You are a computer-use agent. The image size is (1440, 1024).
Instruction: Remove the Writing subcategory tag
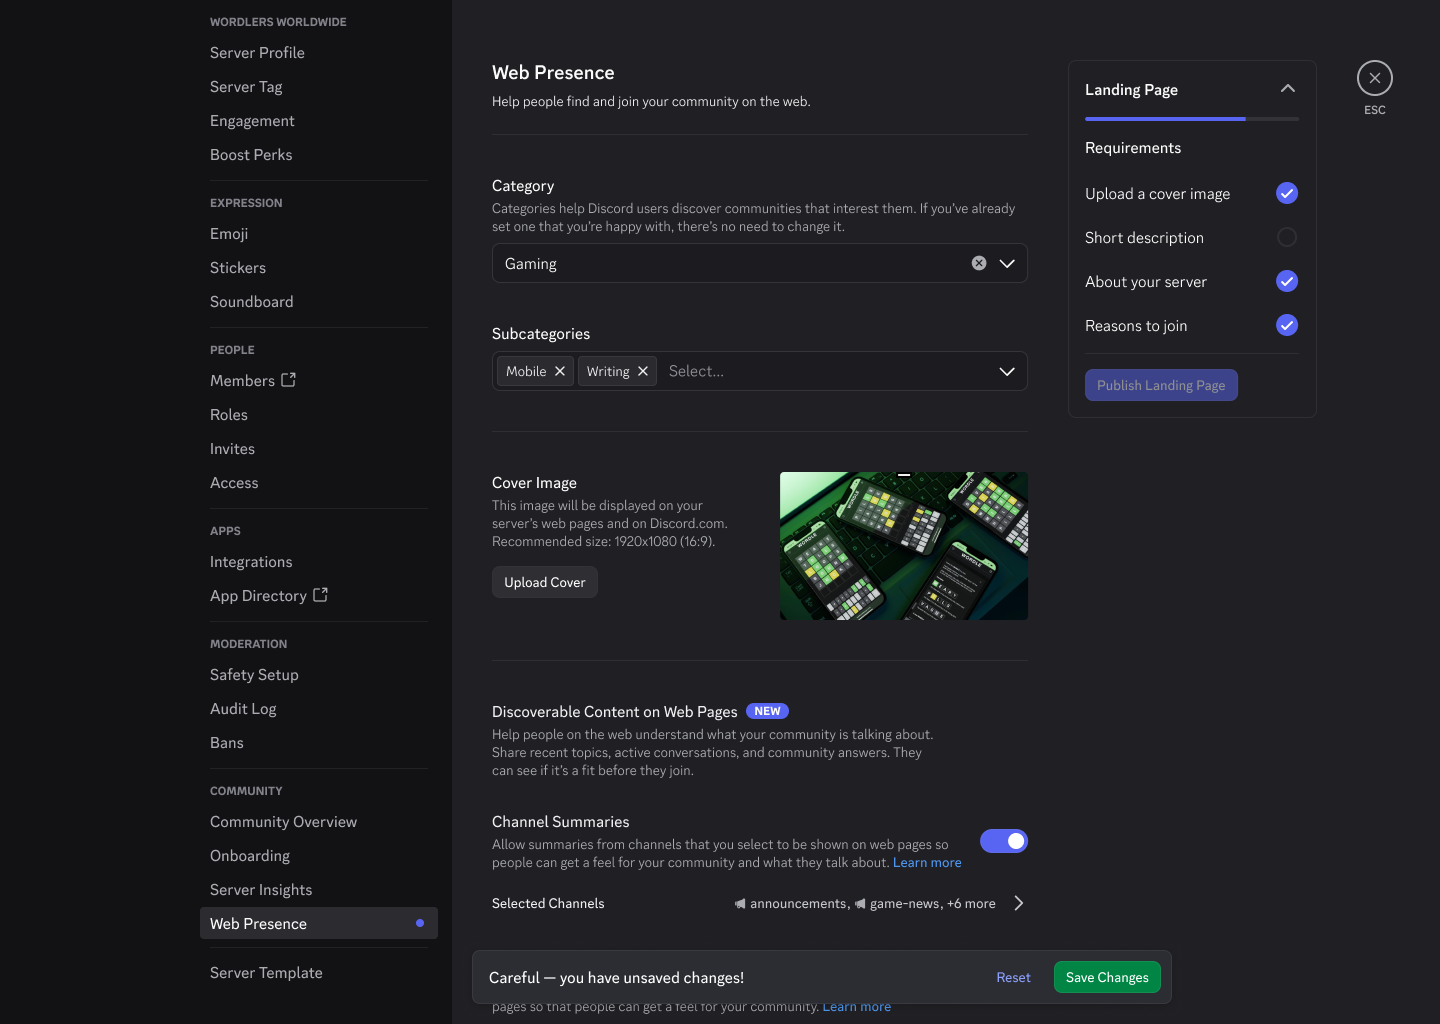tap(643, 371)
